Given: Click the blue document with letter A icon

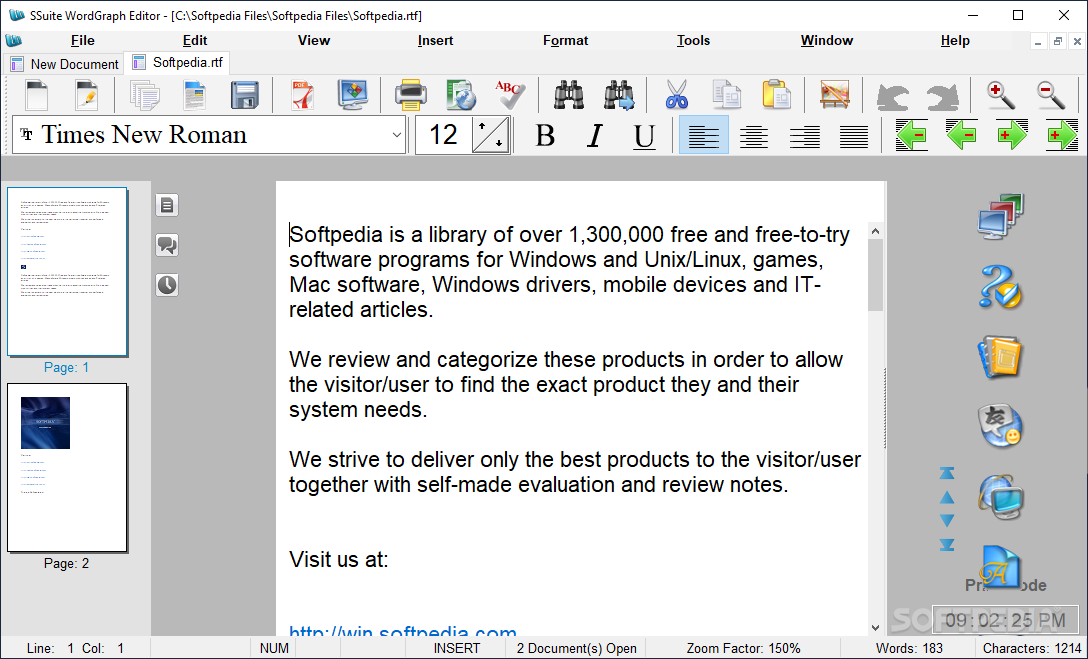Looking at the screenshot, I should click(1000, 567).
